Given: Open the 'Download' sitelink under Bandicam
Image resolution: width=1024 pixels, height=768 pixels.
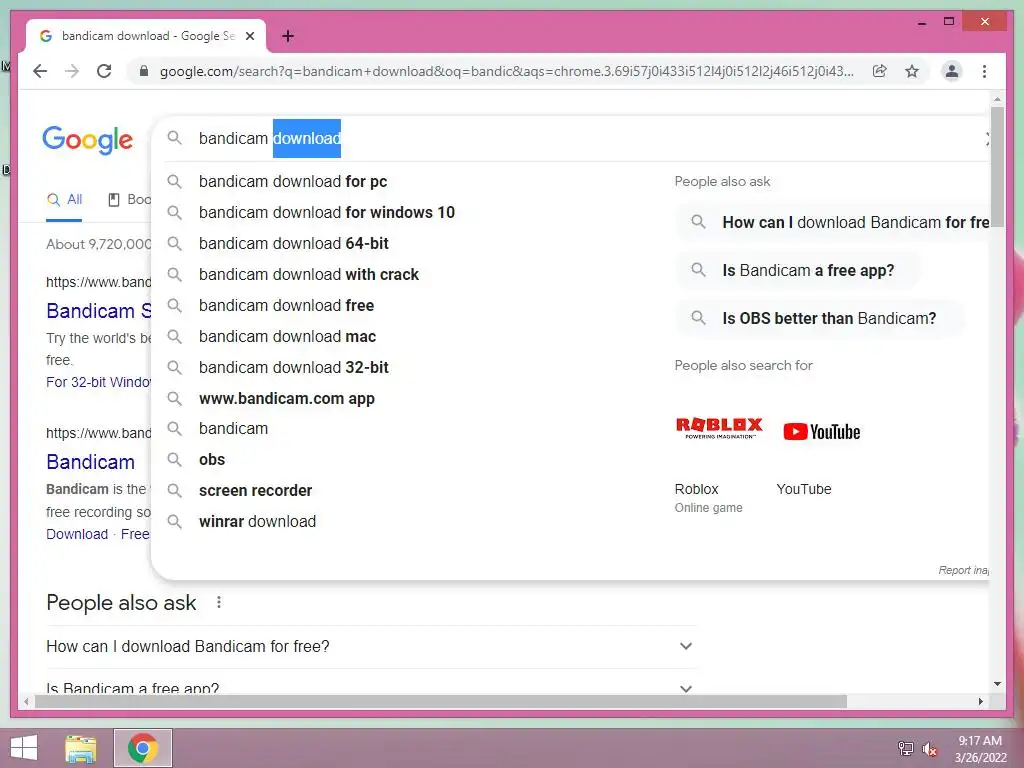Looking at the screenshot, I should coord(76,534).
